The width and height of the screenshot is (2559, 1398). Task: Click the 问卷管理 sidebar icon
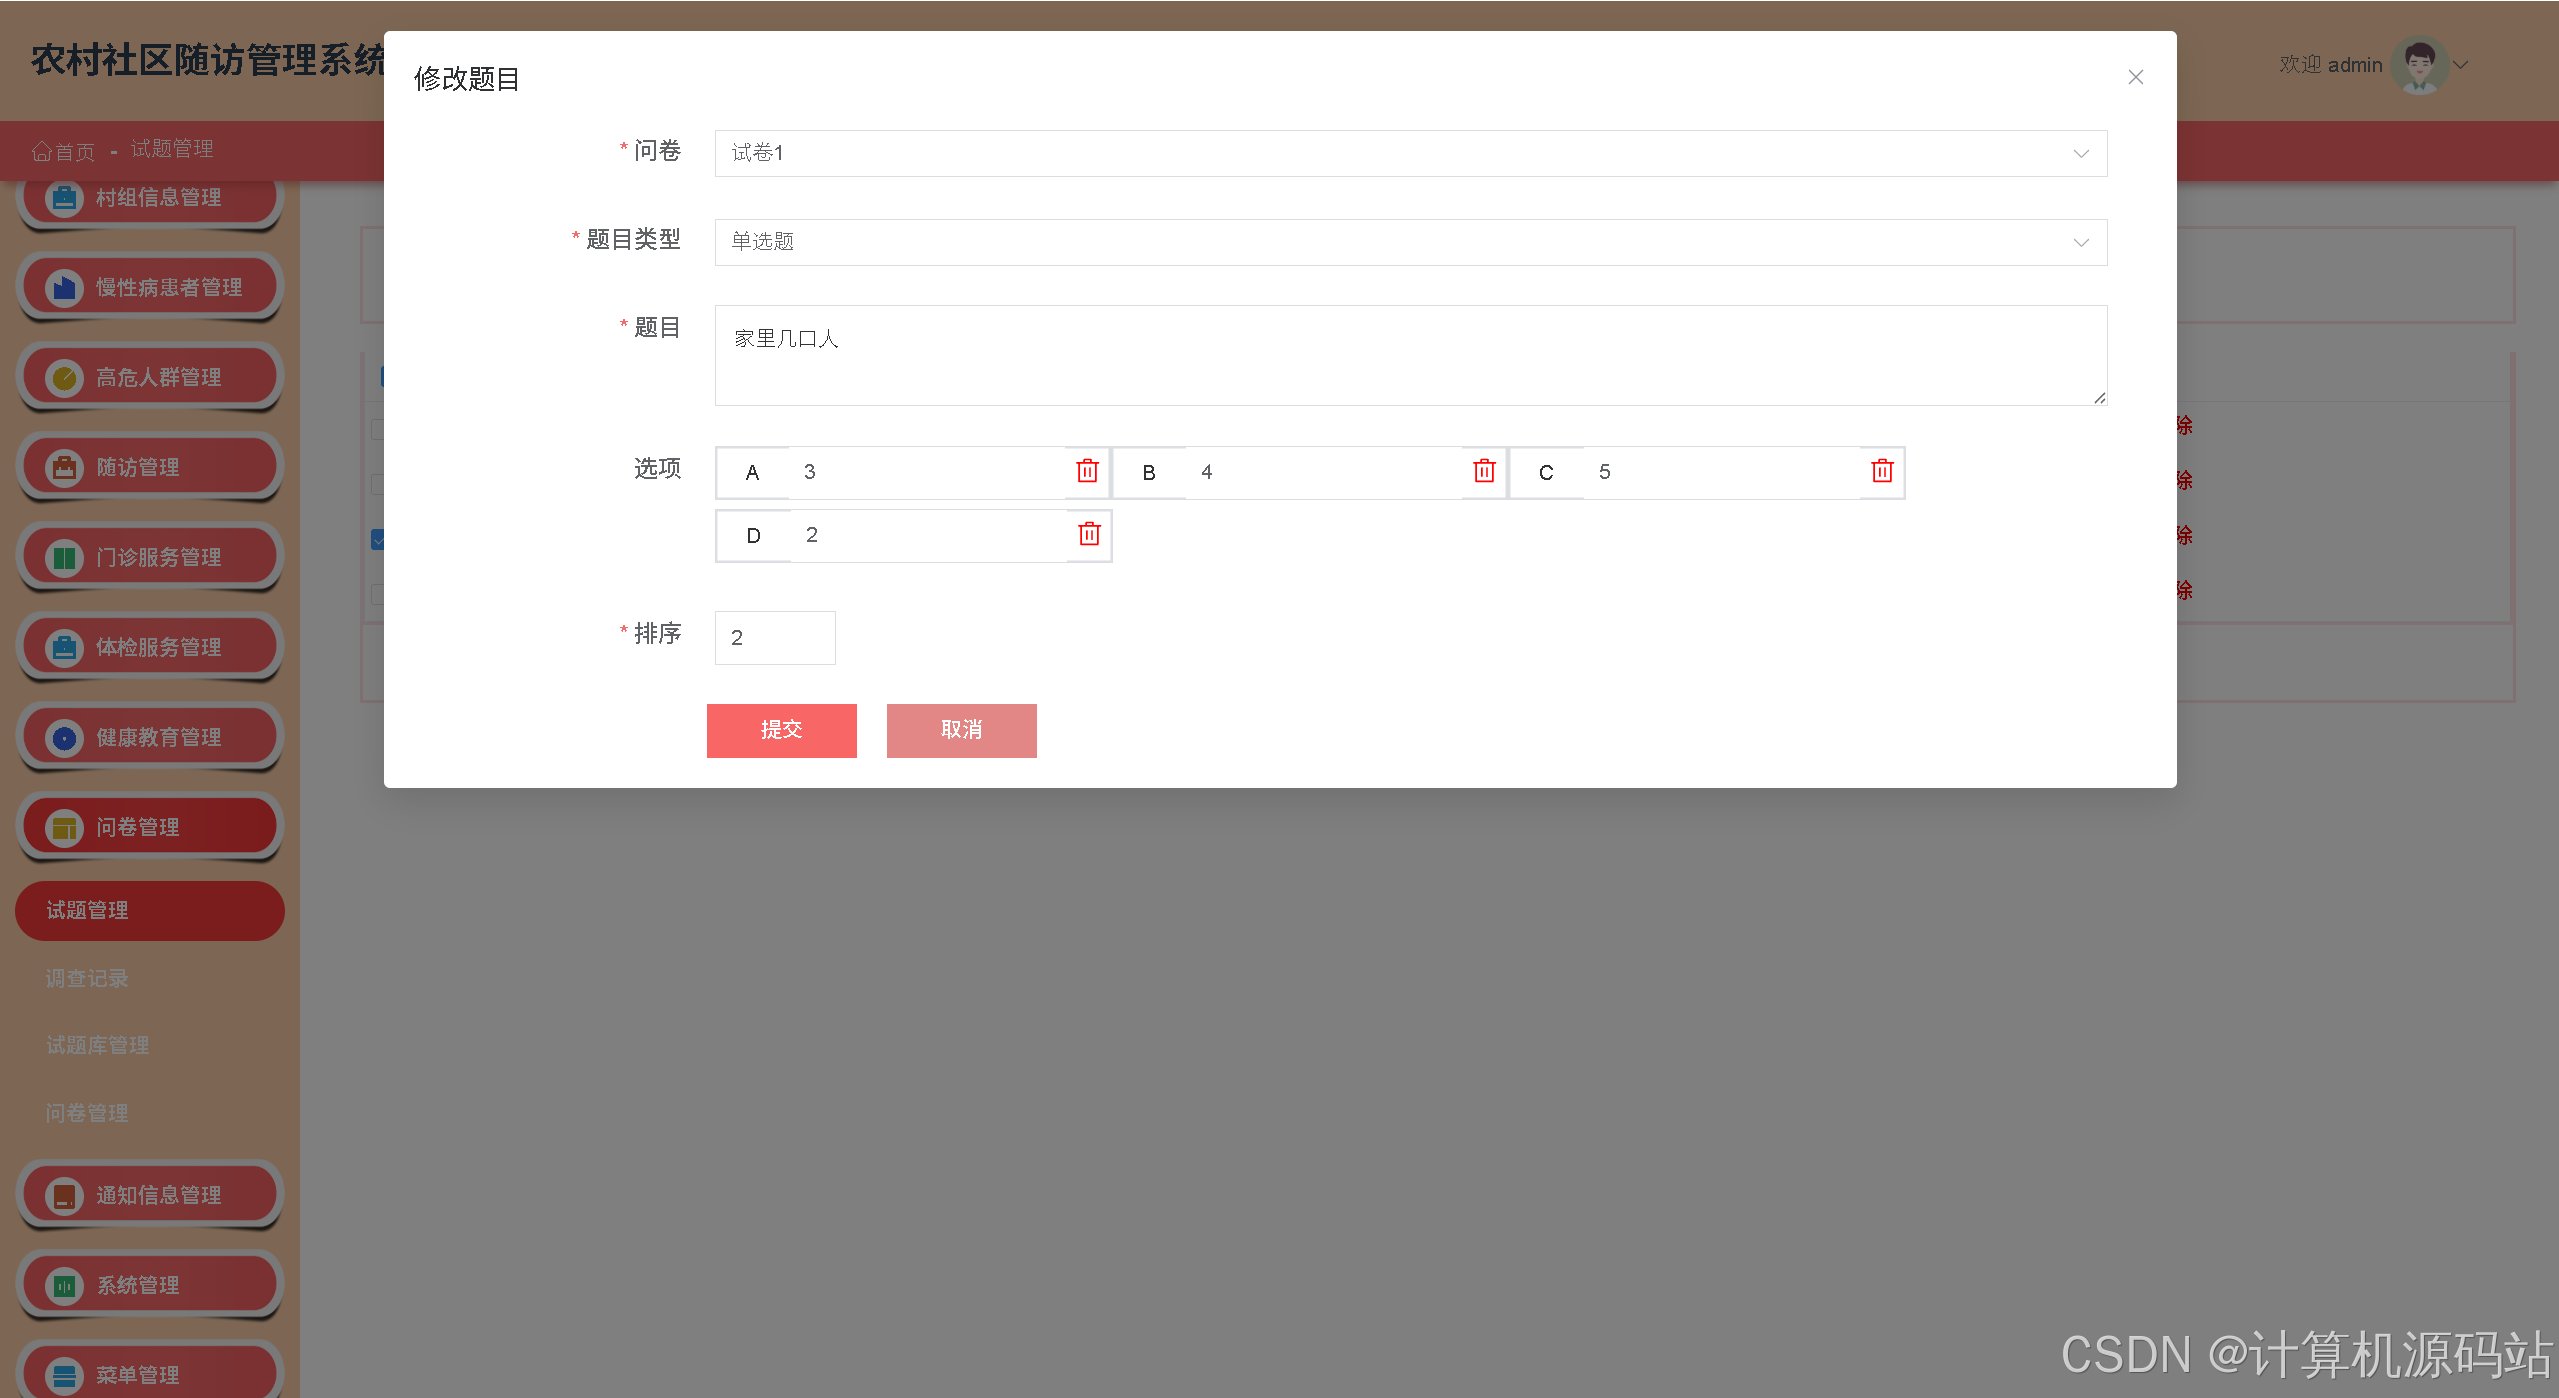click(64, 828)
